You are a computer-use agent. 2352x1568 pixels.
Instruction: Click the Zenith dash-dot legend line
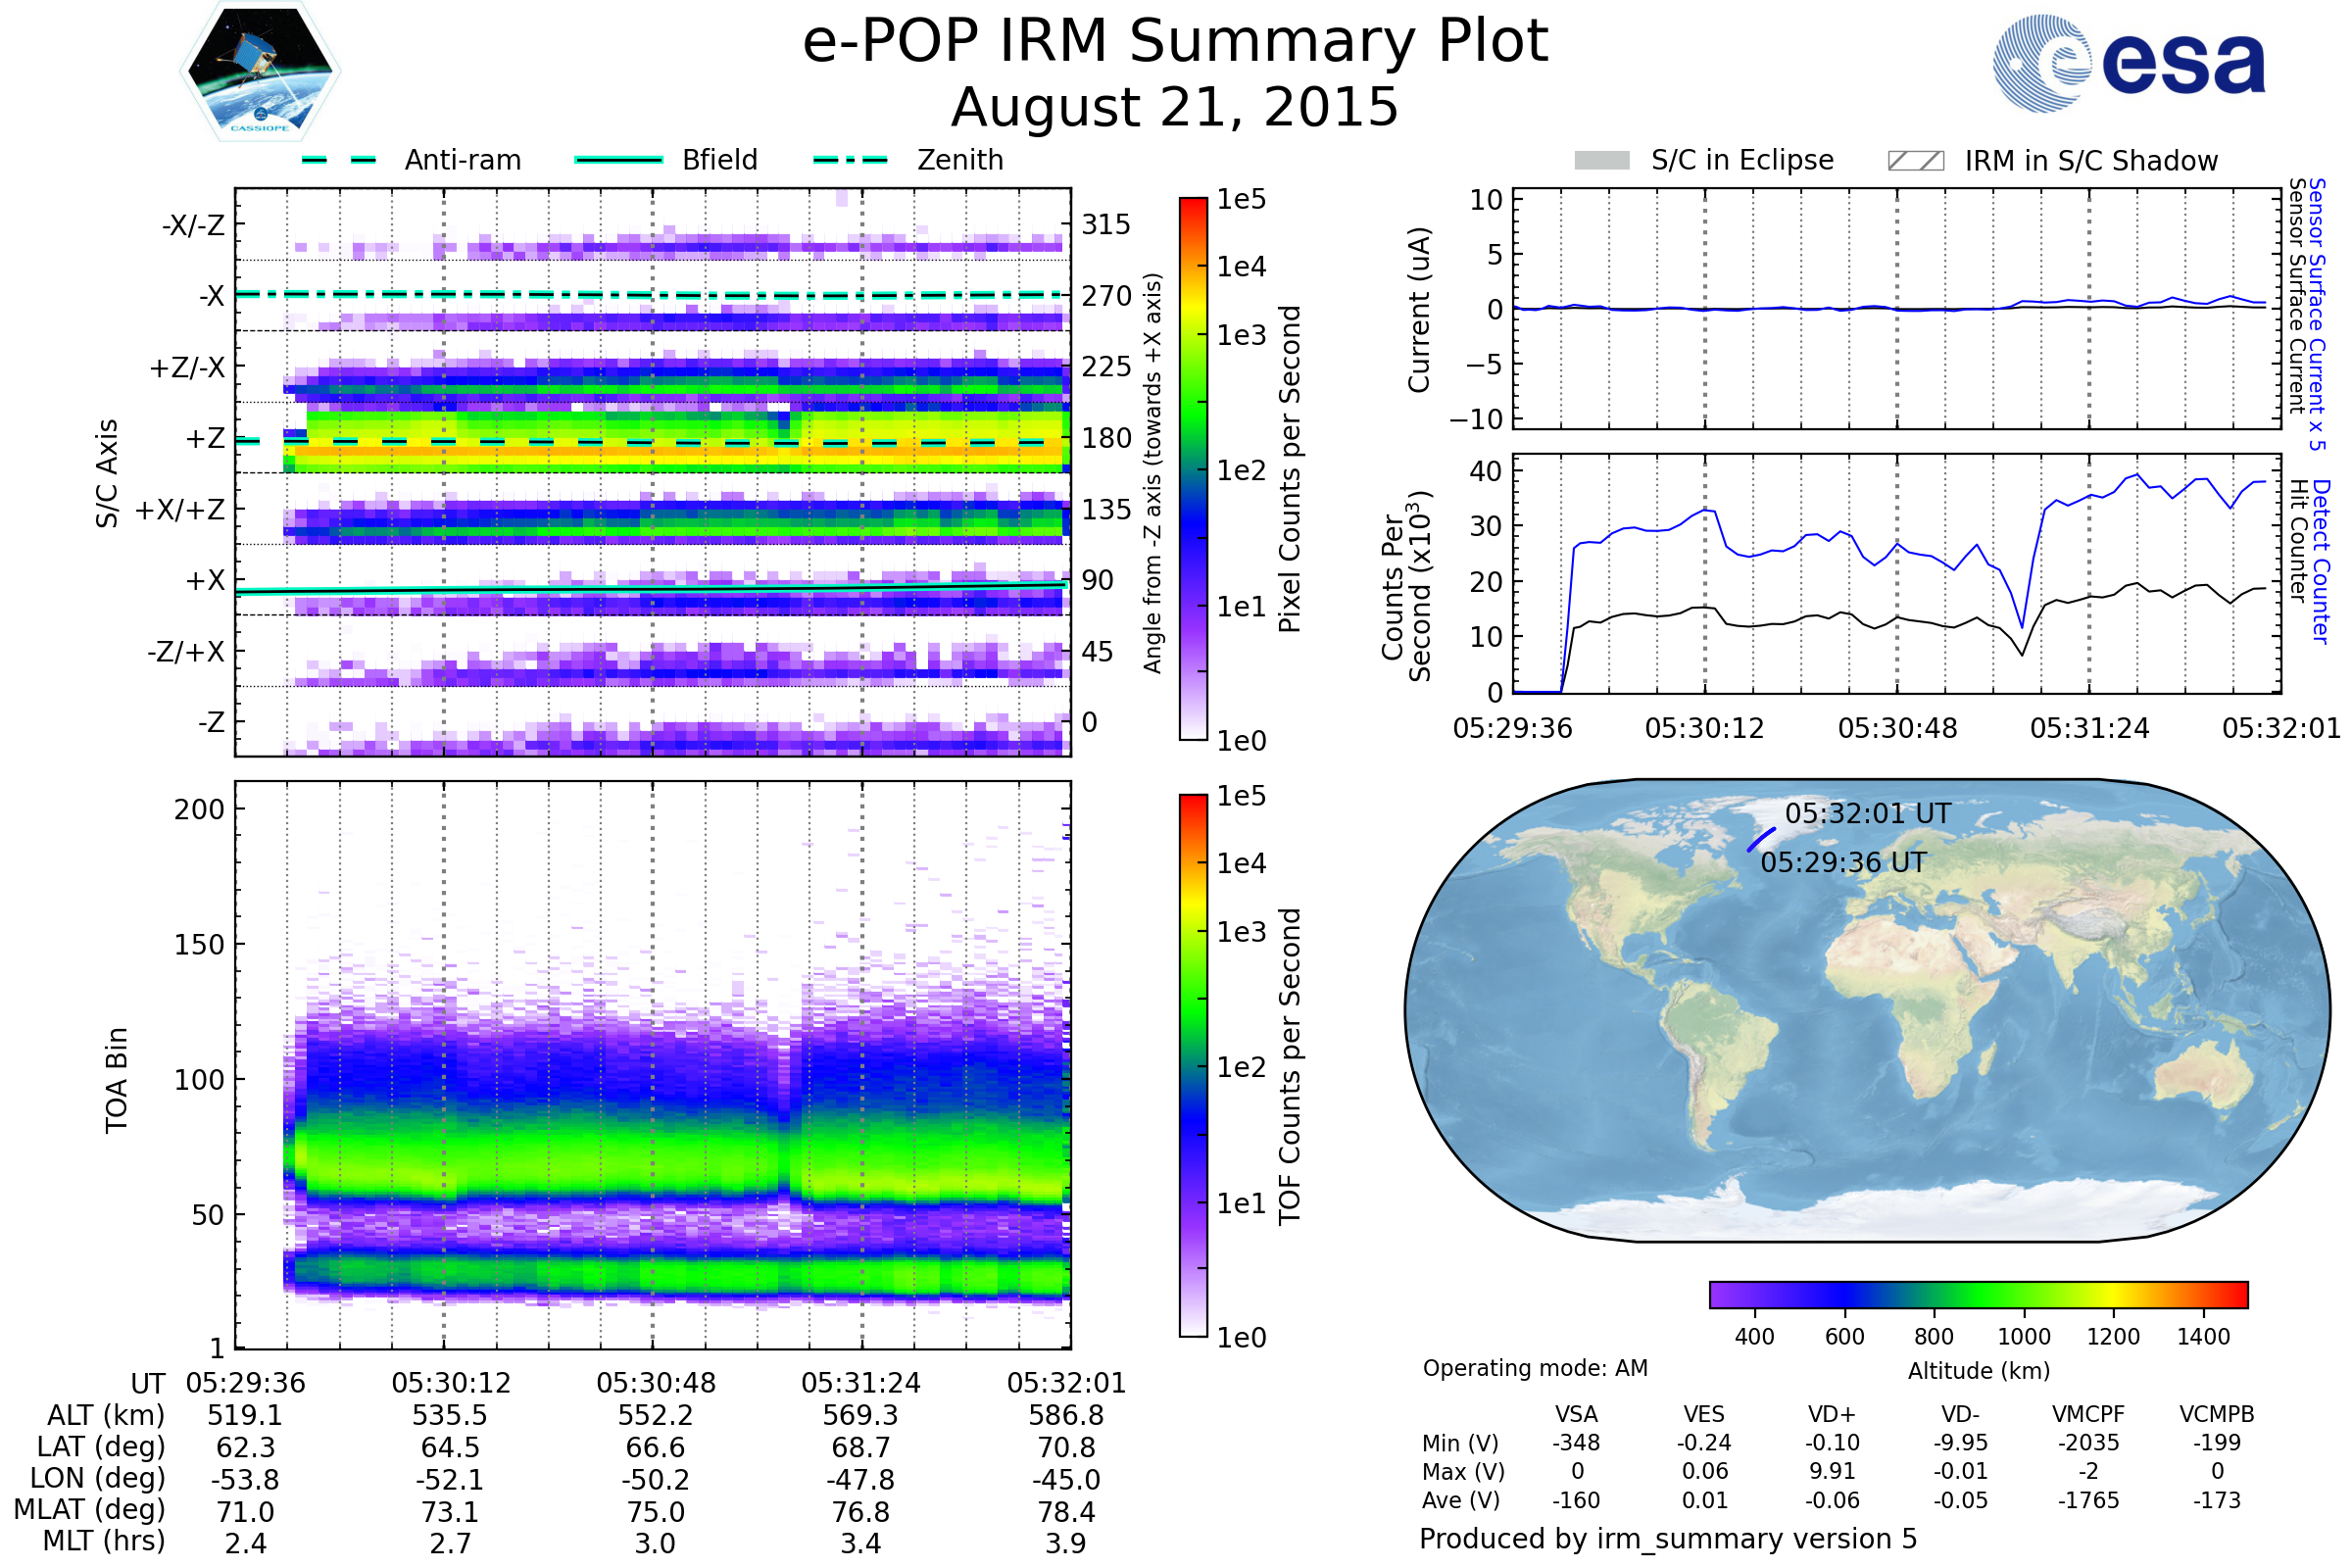point(850,160)
